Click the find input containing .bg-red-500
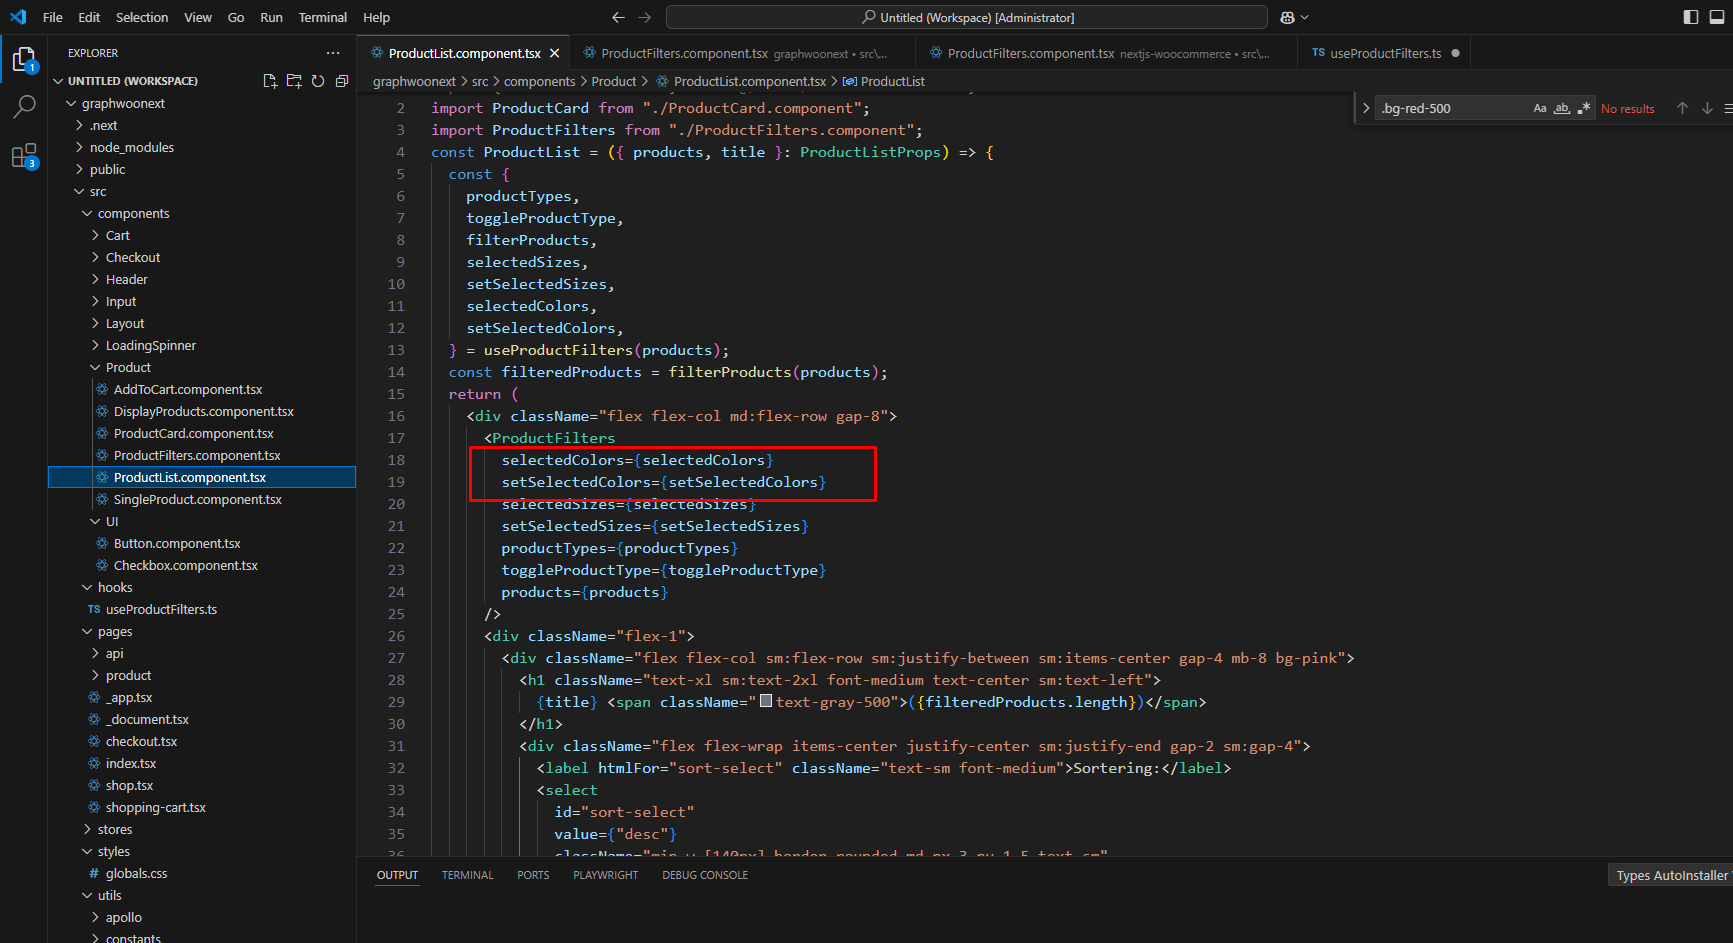 pyautogui.click(x=1450, y=108)
